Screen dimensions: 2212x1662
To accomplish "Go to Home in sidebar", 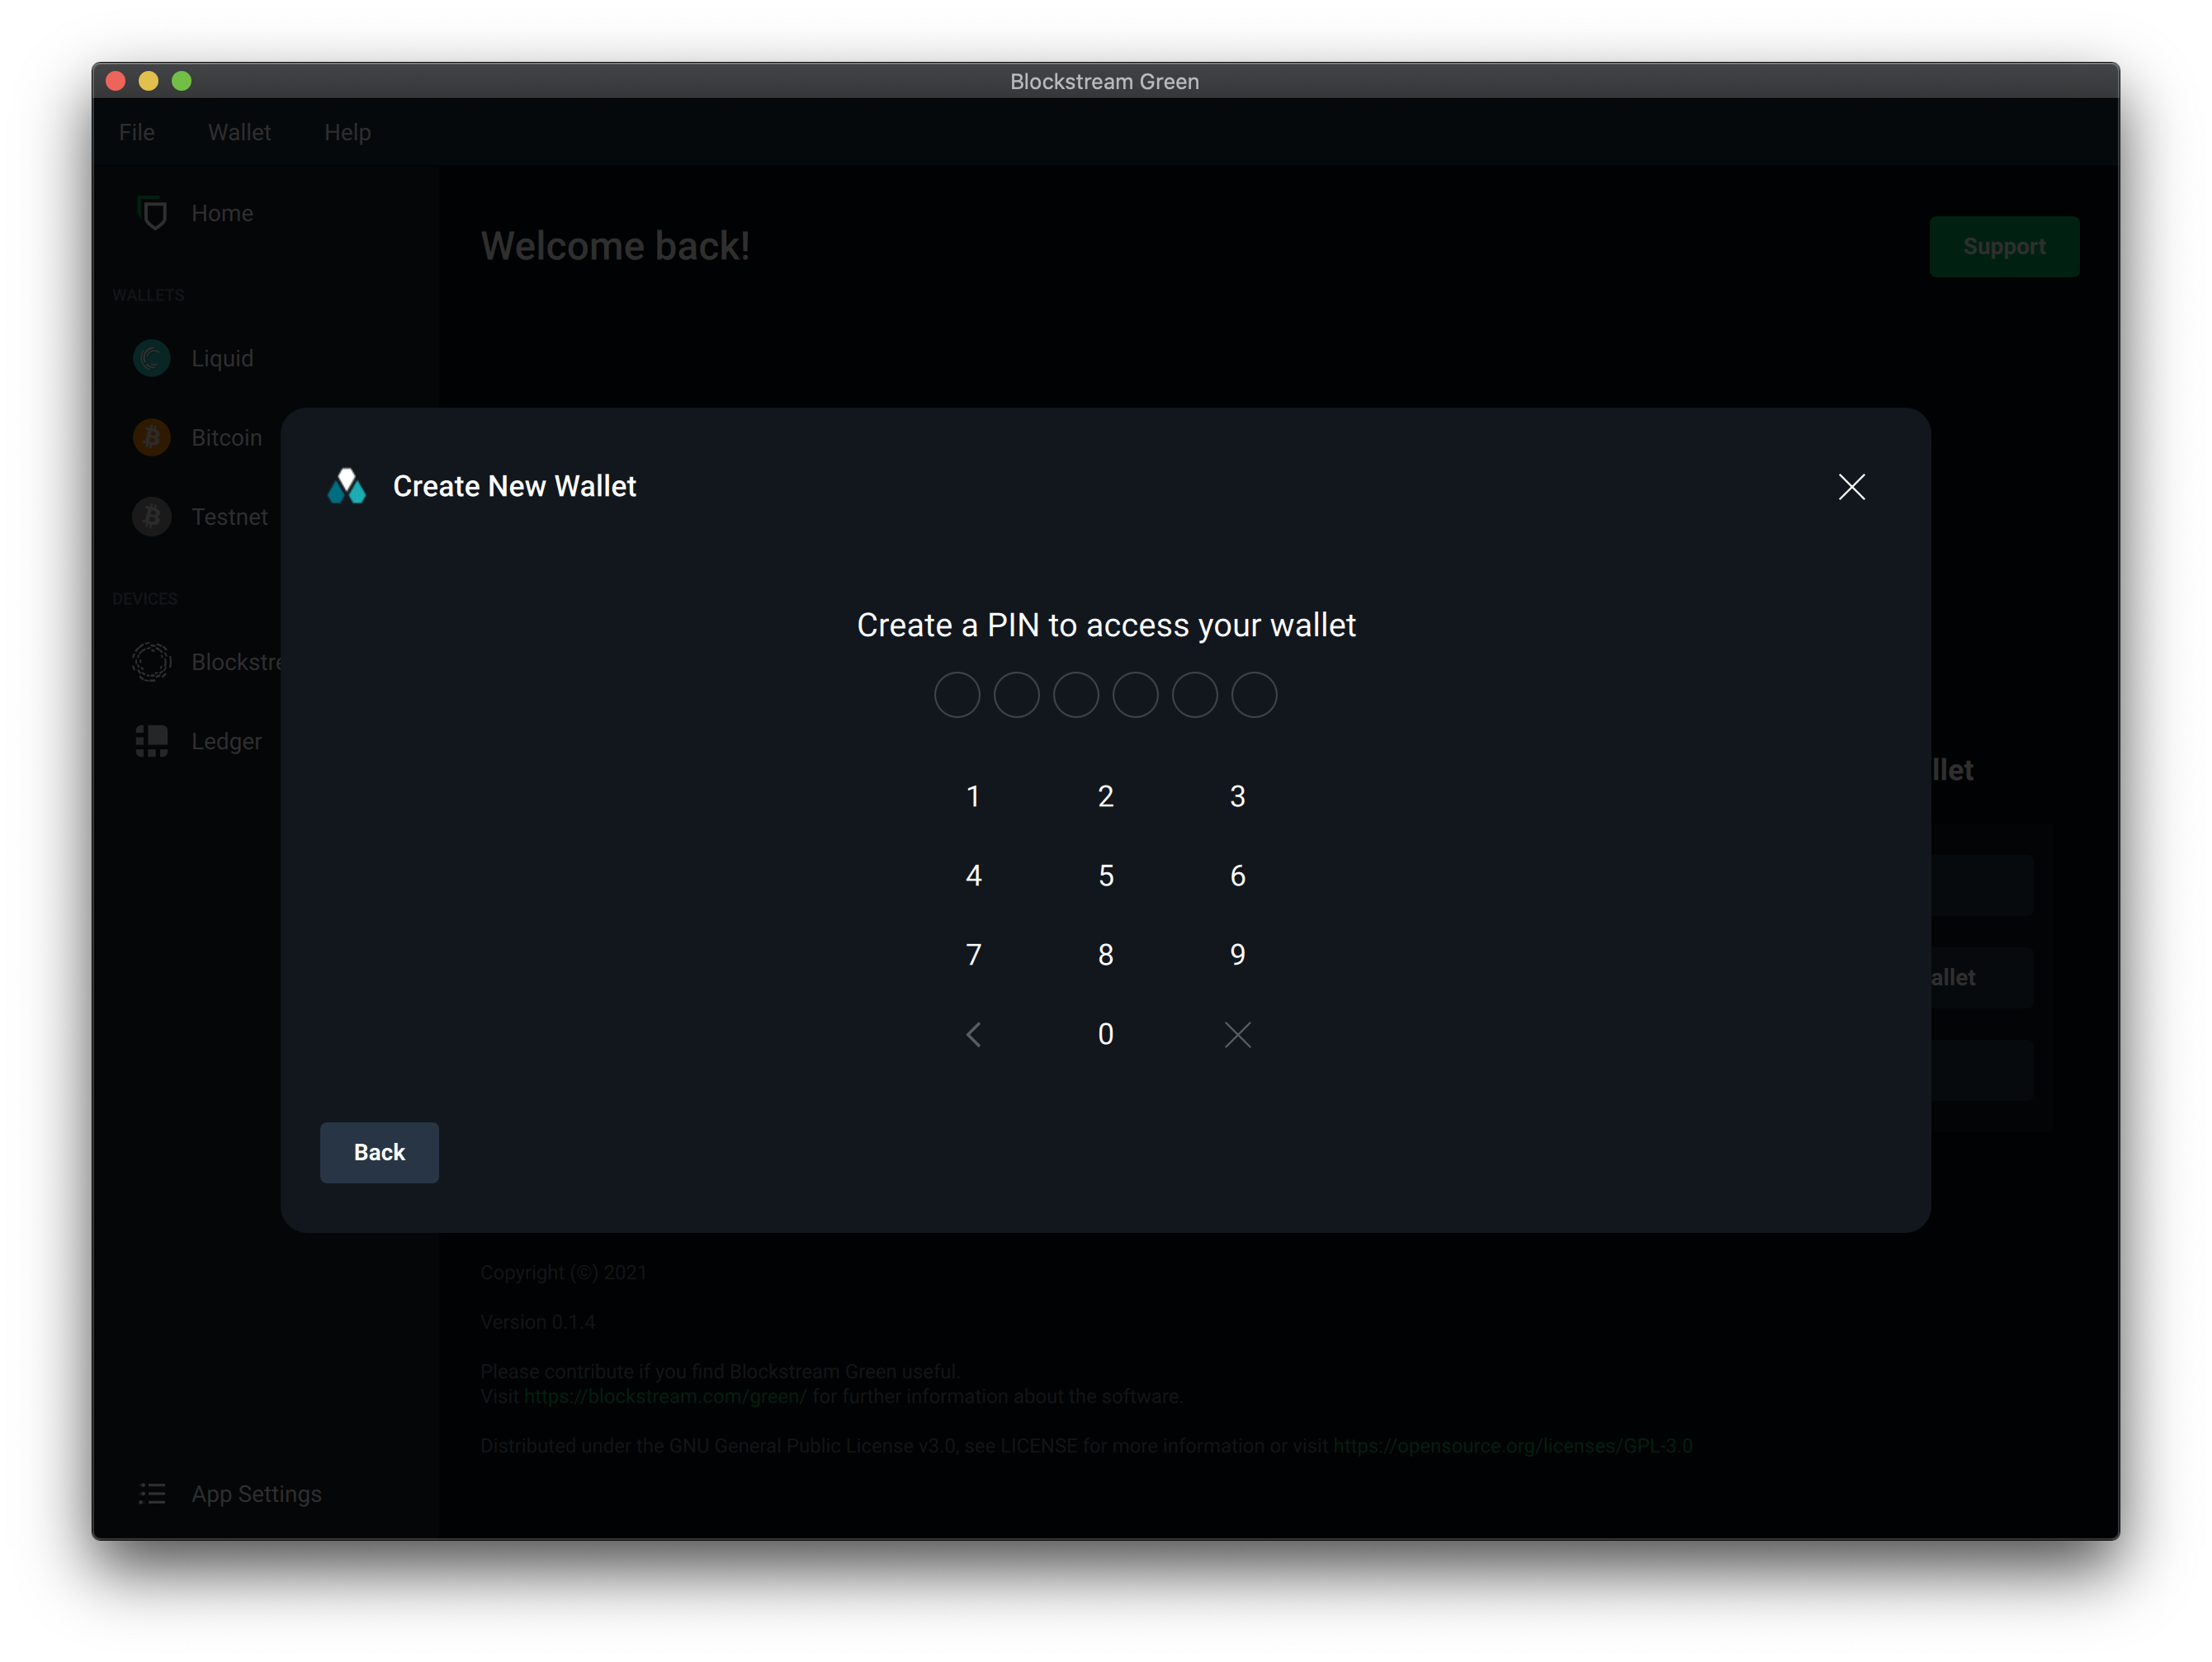I will point(222,213).
